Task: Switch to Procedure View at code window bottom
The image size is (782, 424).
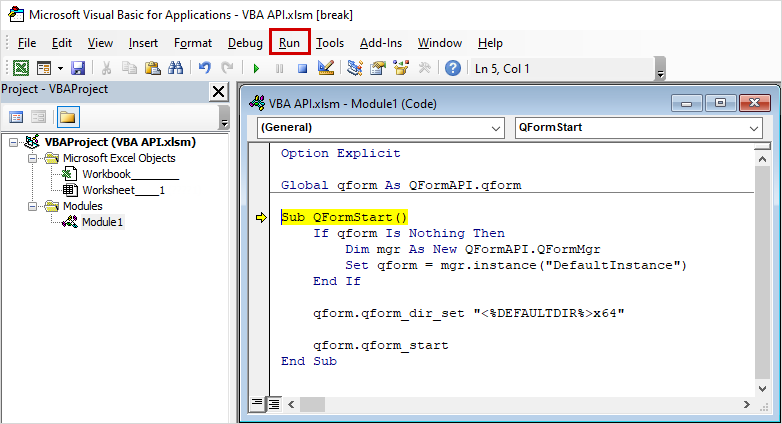Action: coord(257,403)
